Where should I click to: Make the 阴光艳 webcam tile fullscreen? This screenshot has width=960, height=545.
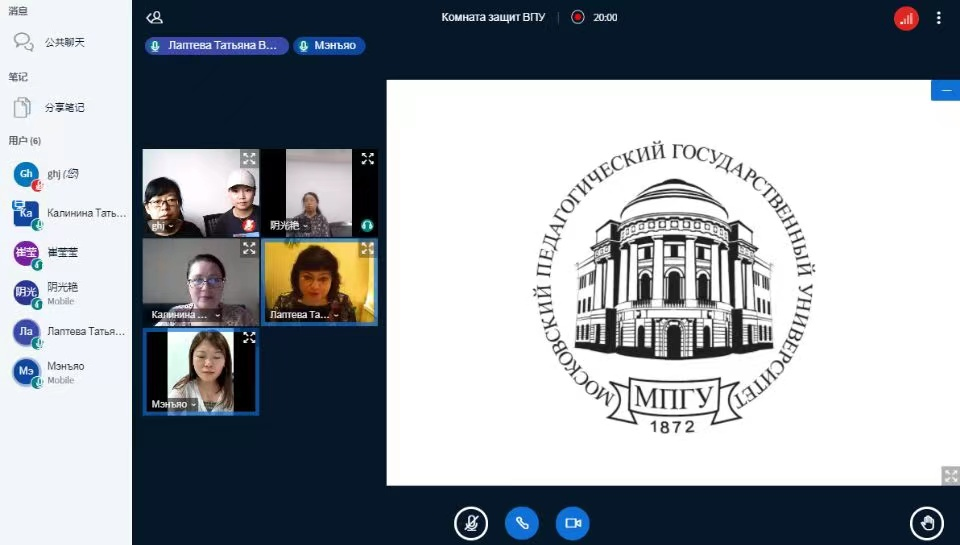pyautogui.click(x=367, y=158)
